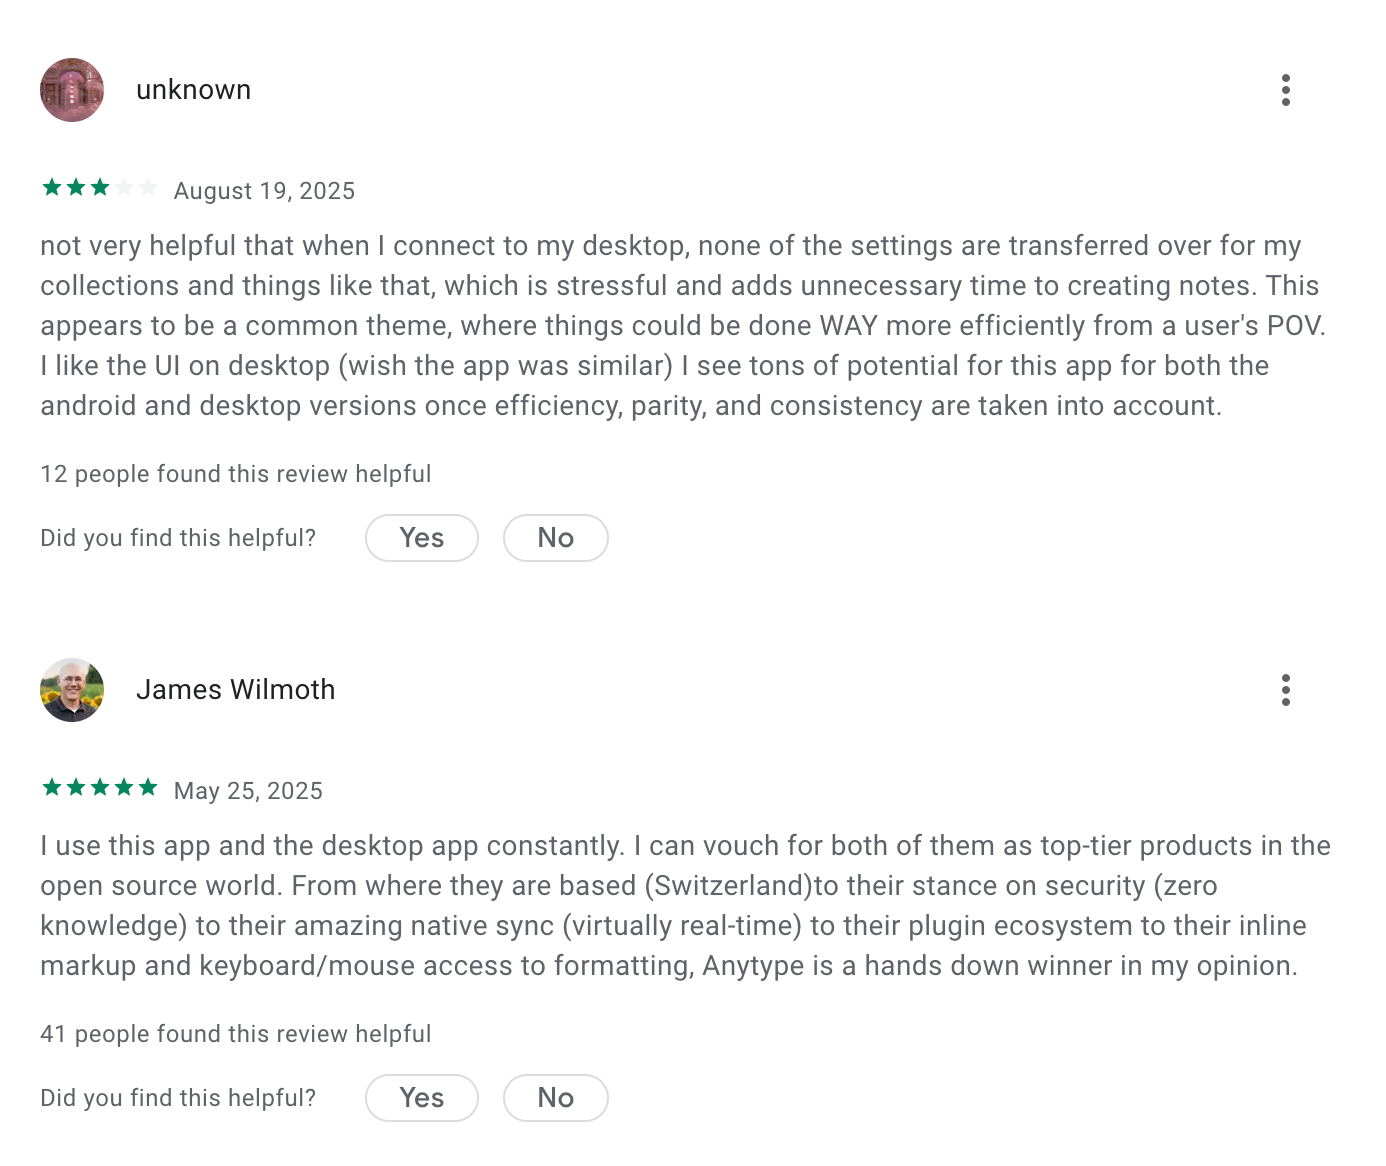The width and height of the screenshot is (1386, 1166).
Task: Open the three-dot menu beside unknown's name
Action: click(1285, 90)
